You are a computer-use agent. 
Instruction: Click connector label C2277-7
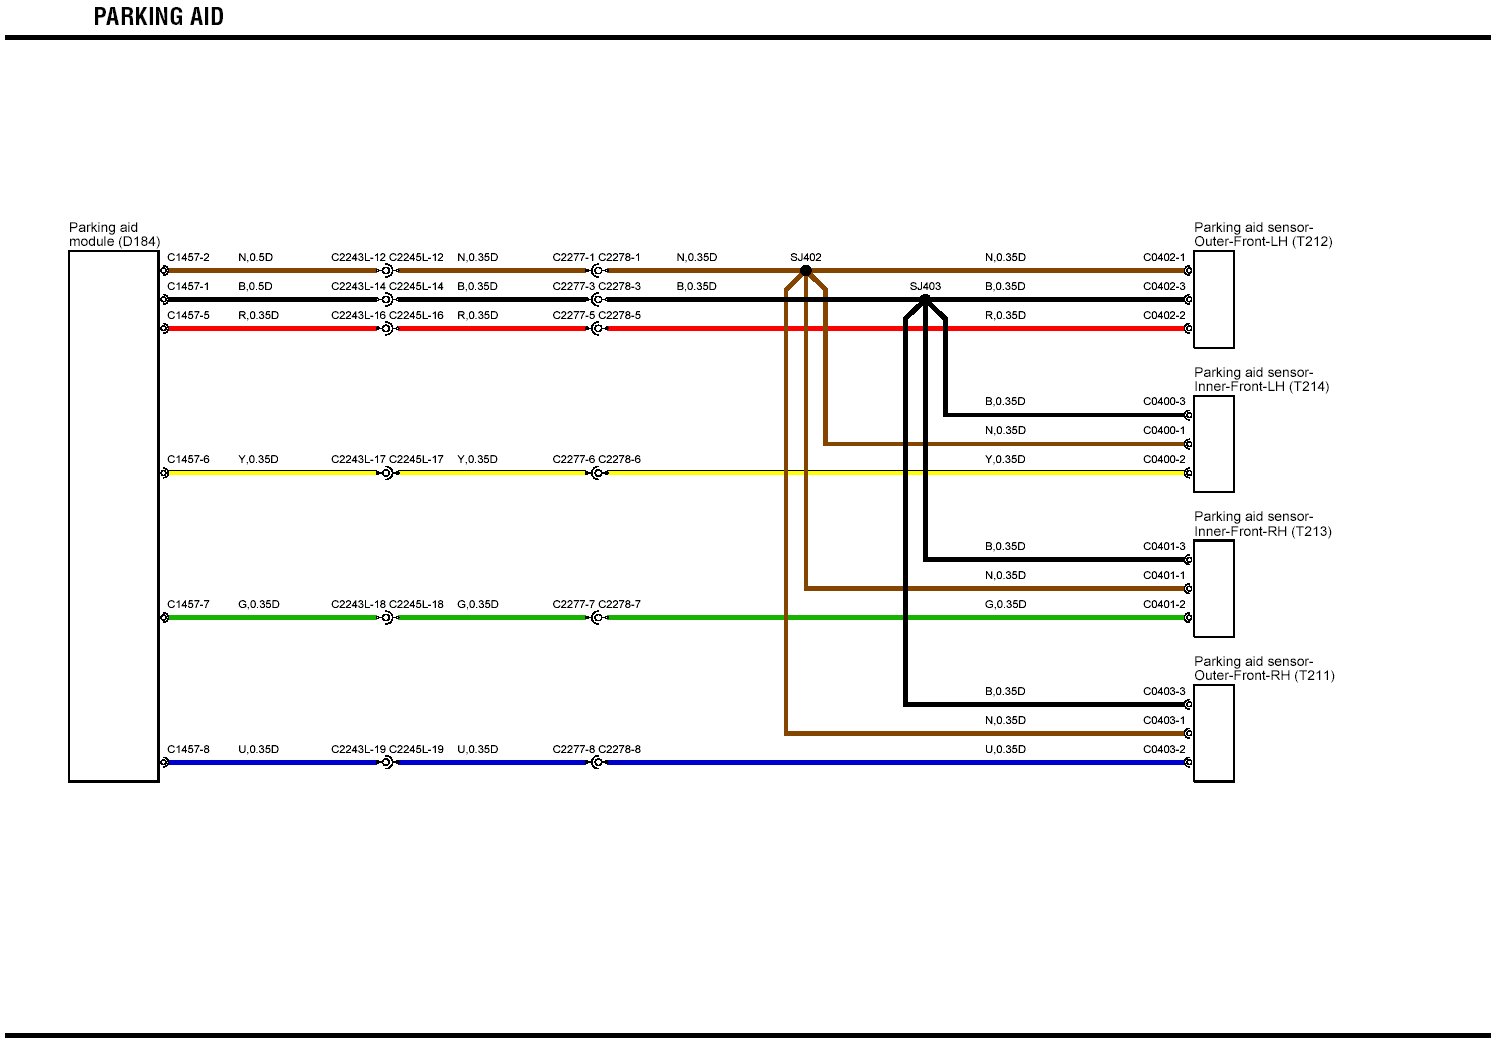click(x=574, y=605)
